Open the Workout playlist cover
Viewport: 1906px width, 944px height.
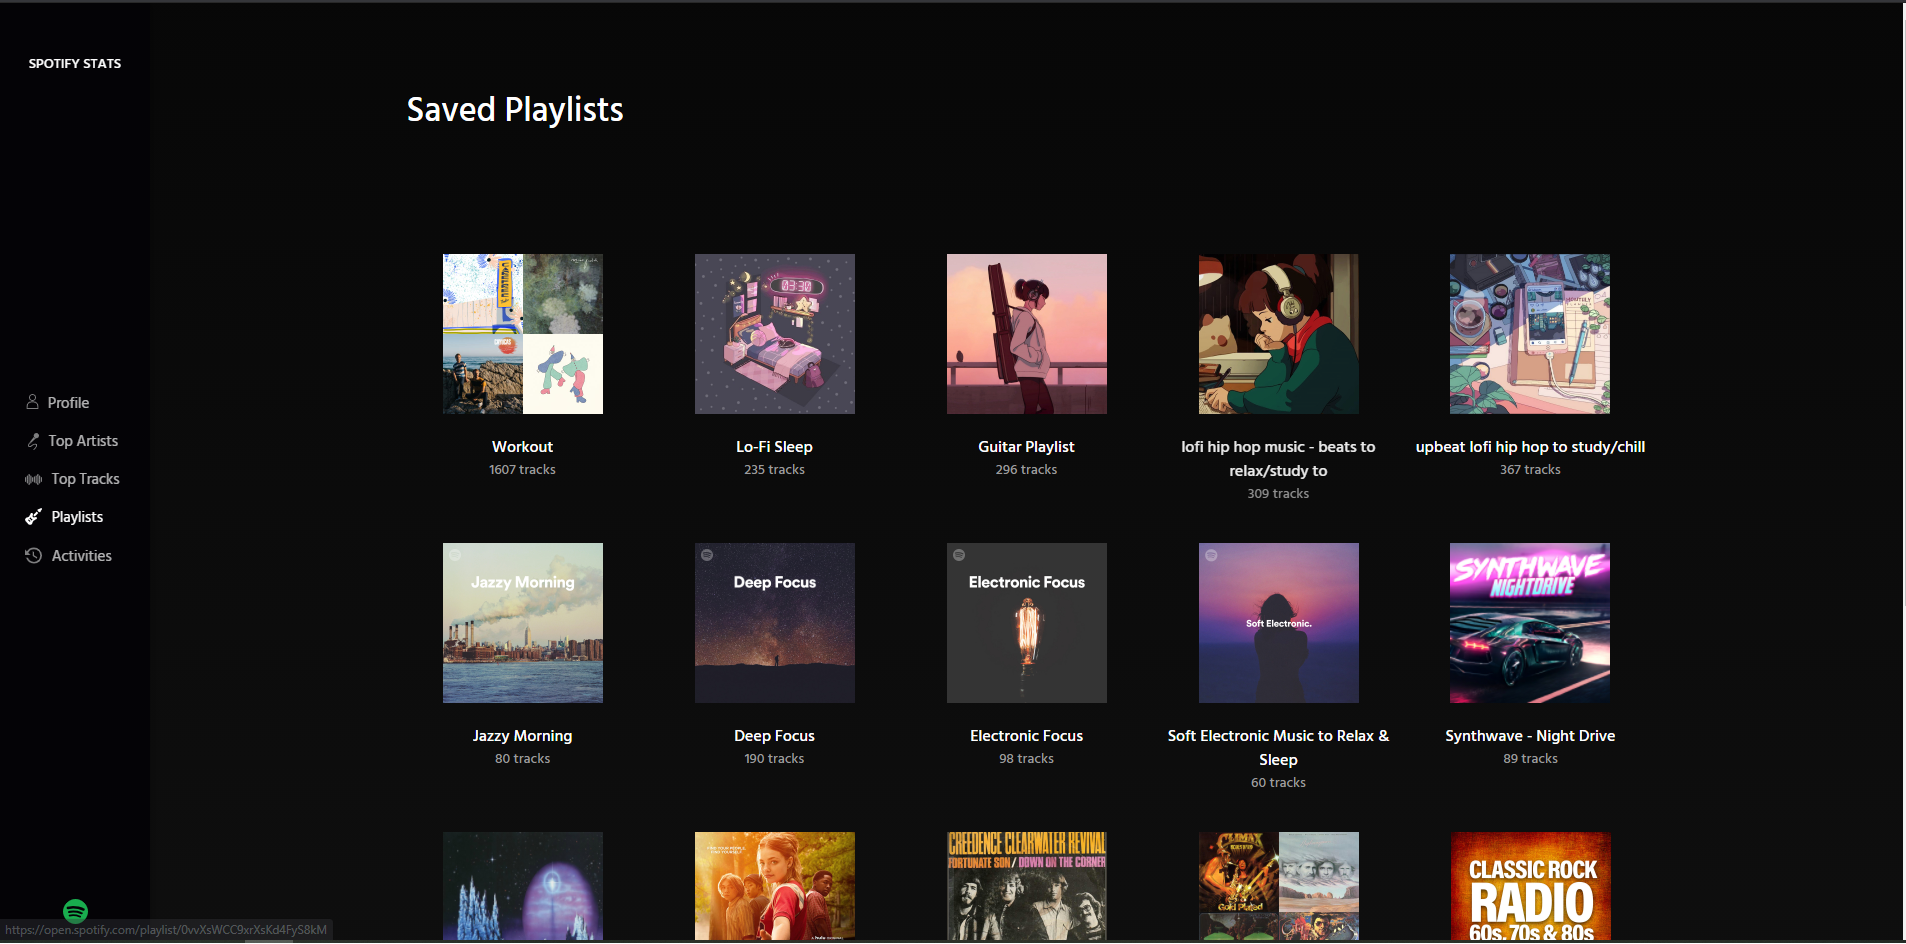click(x=523, y=334)
